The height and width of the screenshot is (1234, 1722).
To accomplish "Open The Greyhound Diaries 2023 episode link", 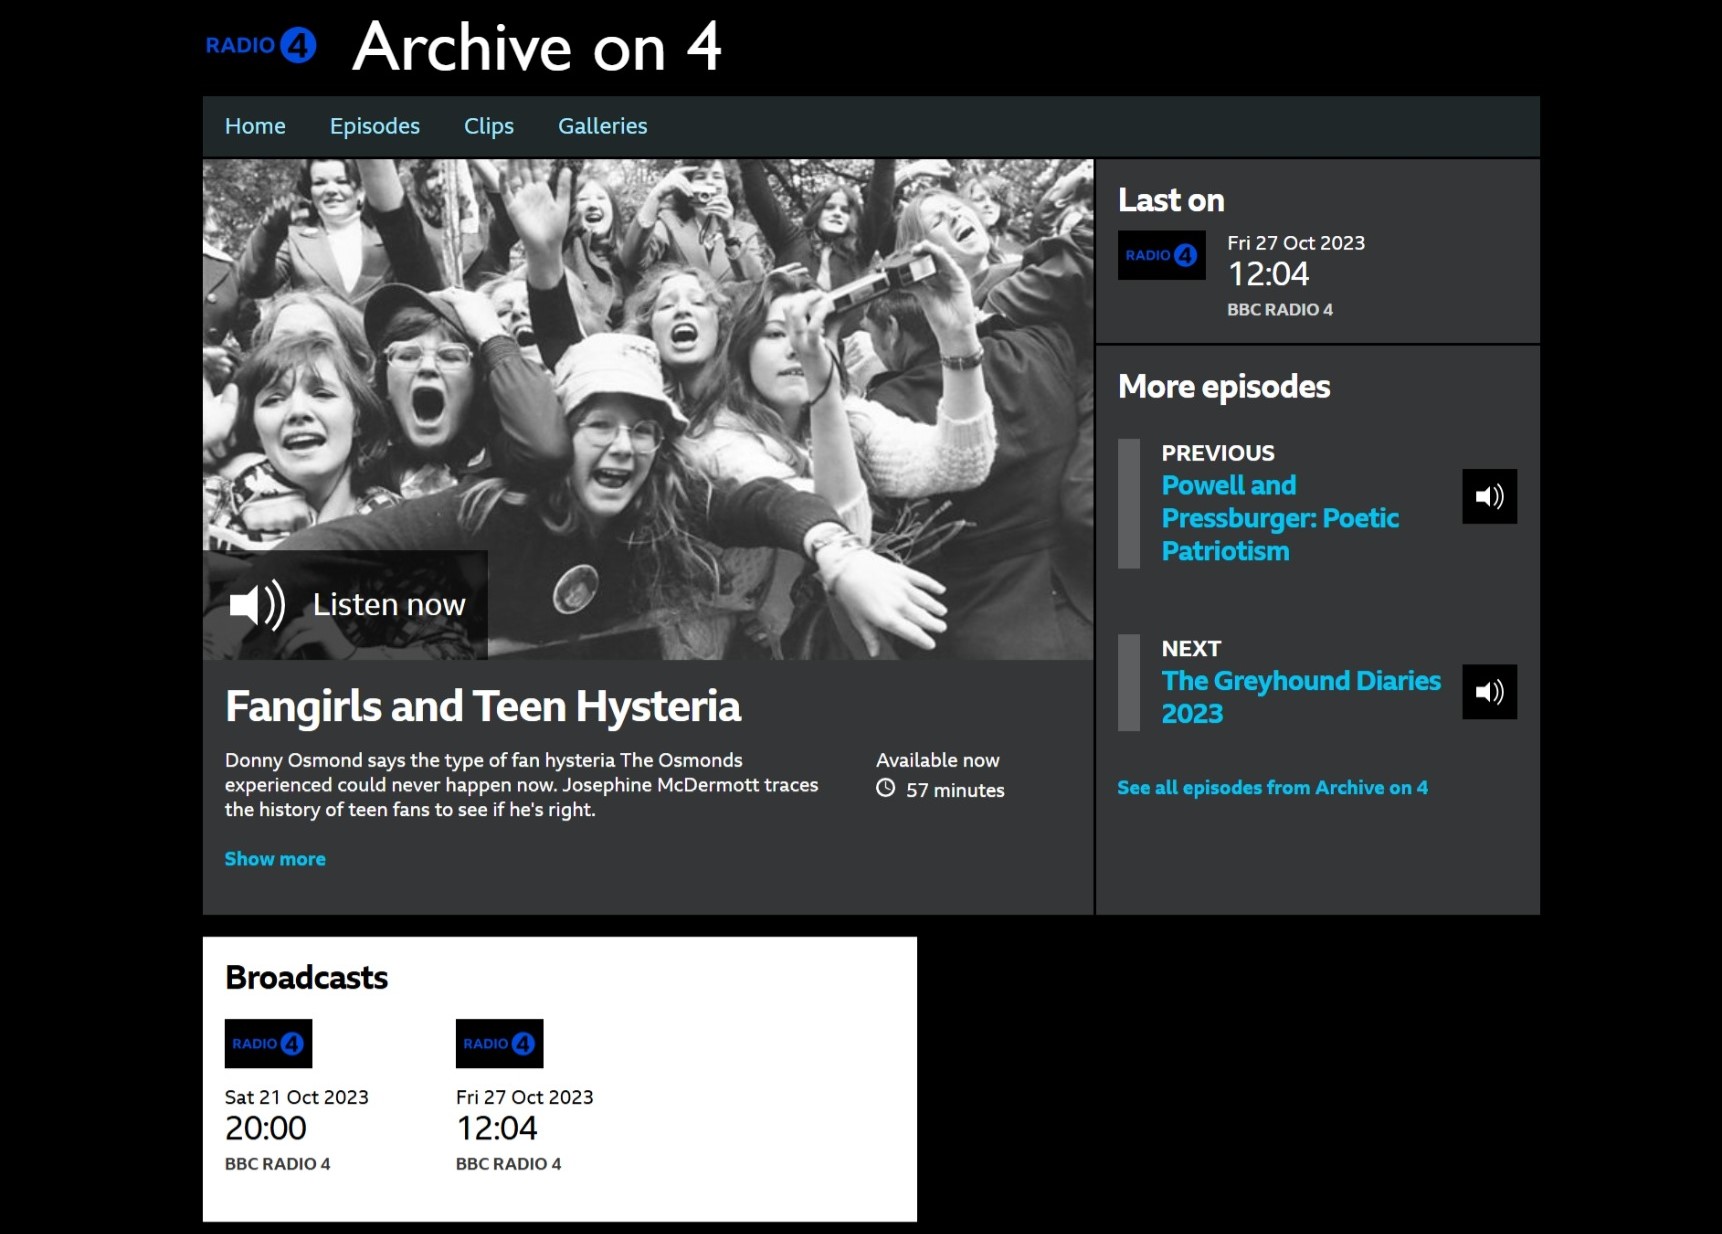I will (x=1300, y=697).
